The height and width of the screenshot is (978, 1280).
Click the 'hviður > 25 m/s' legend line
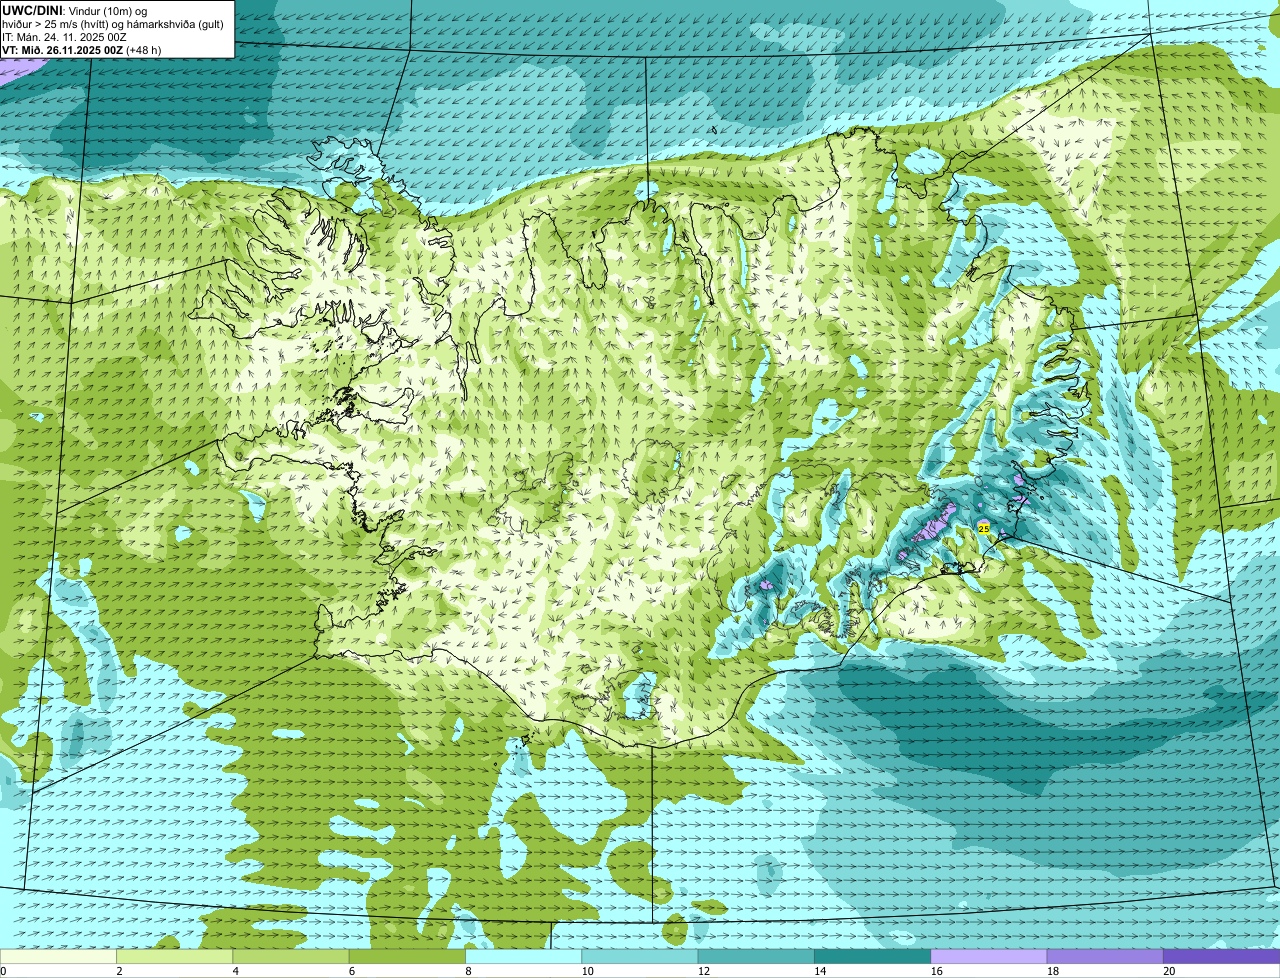click(x=113, y=24)
